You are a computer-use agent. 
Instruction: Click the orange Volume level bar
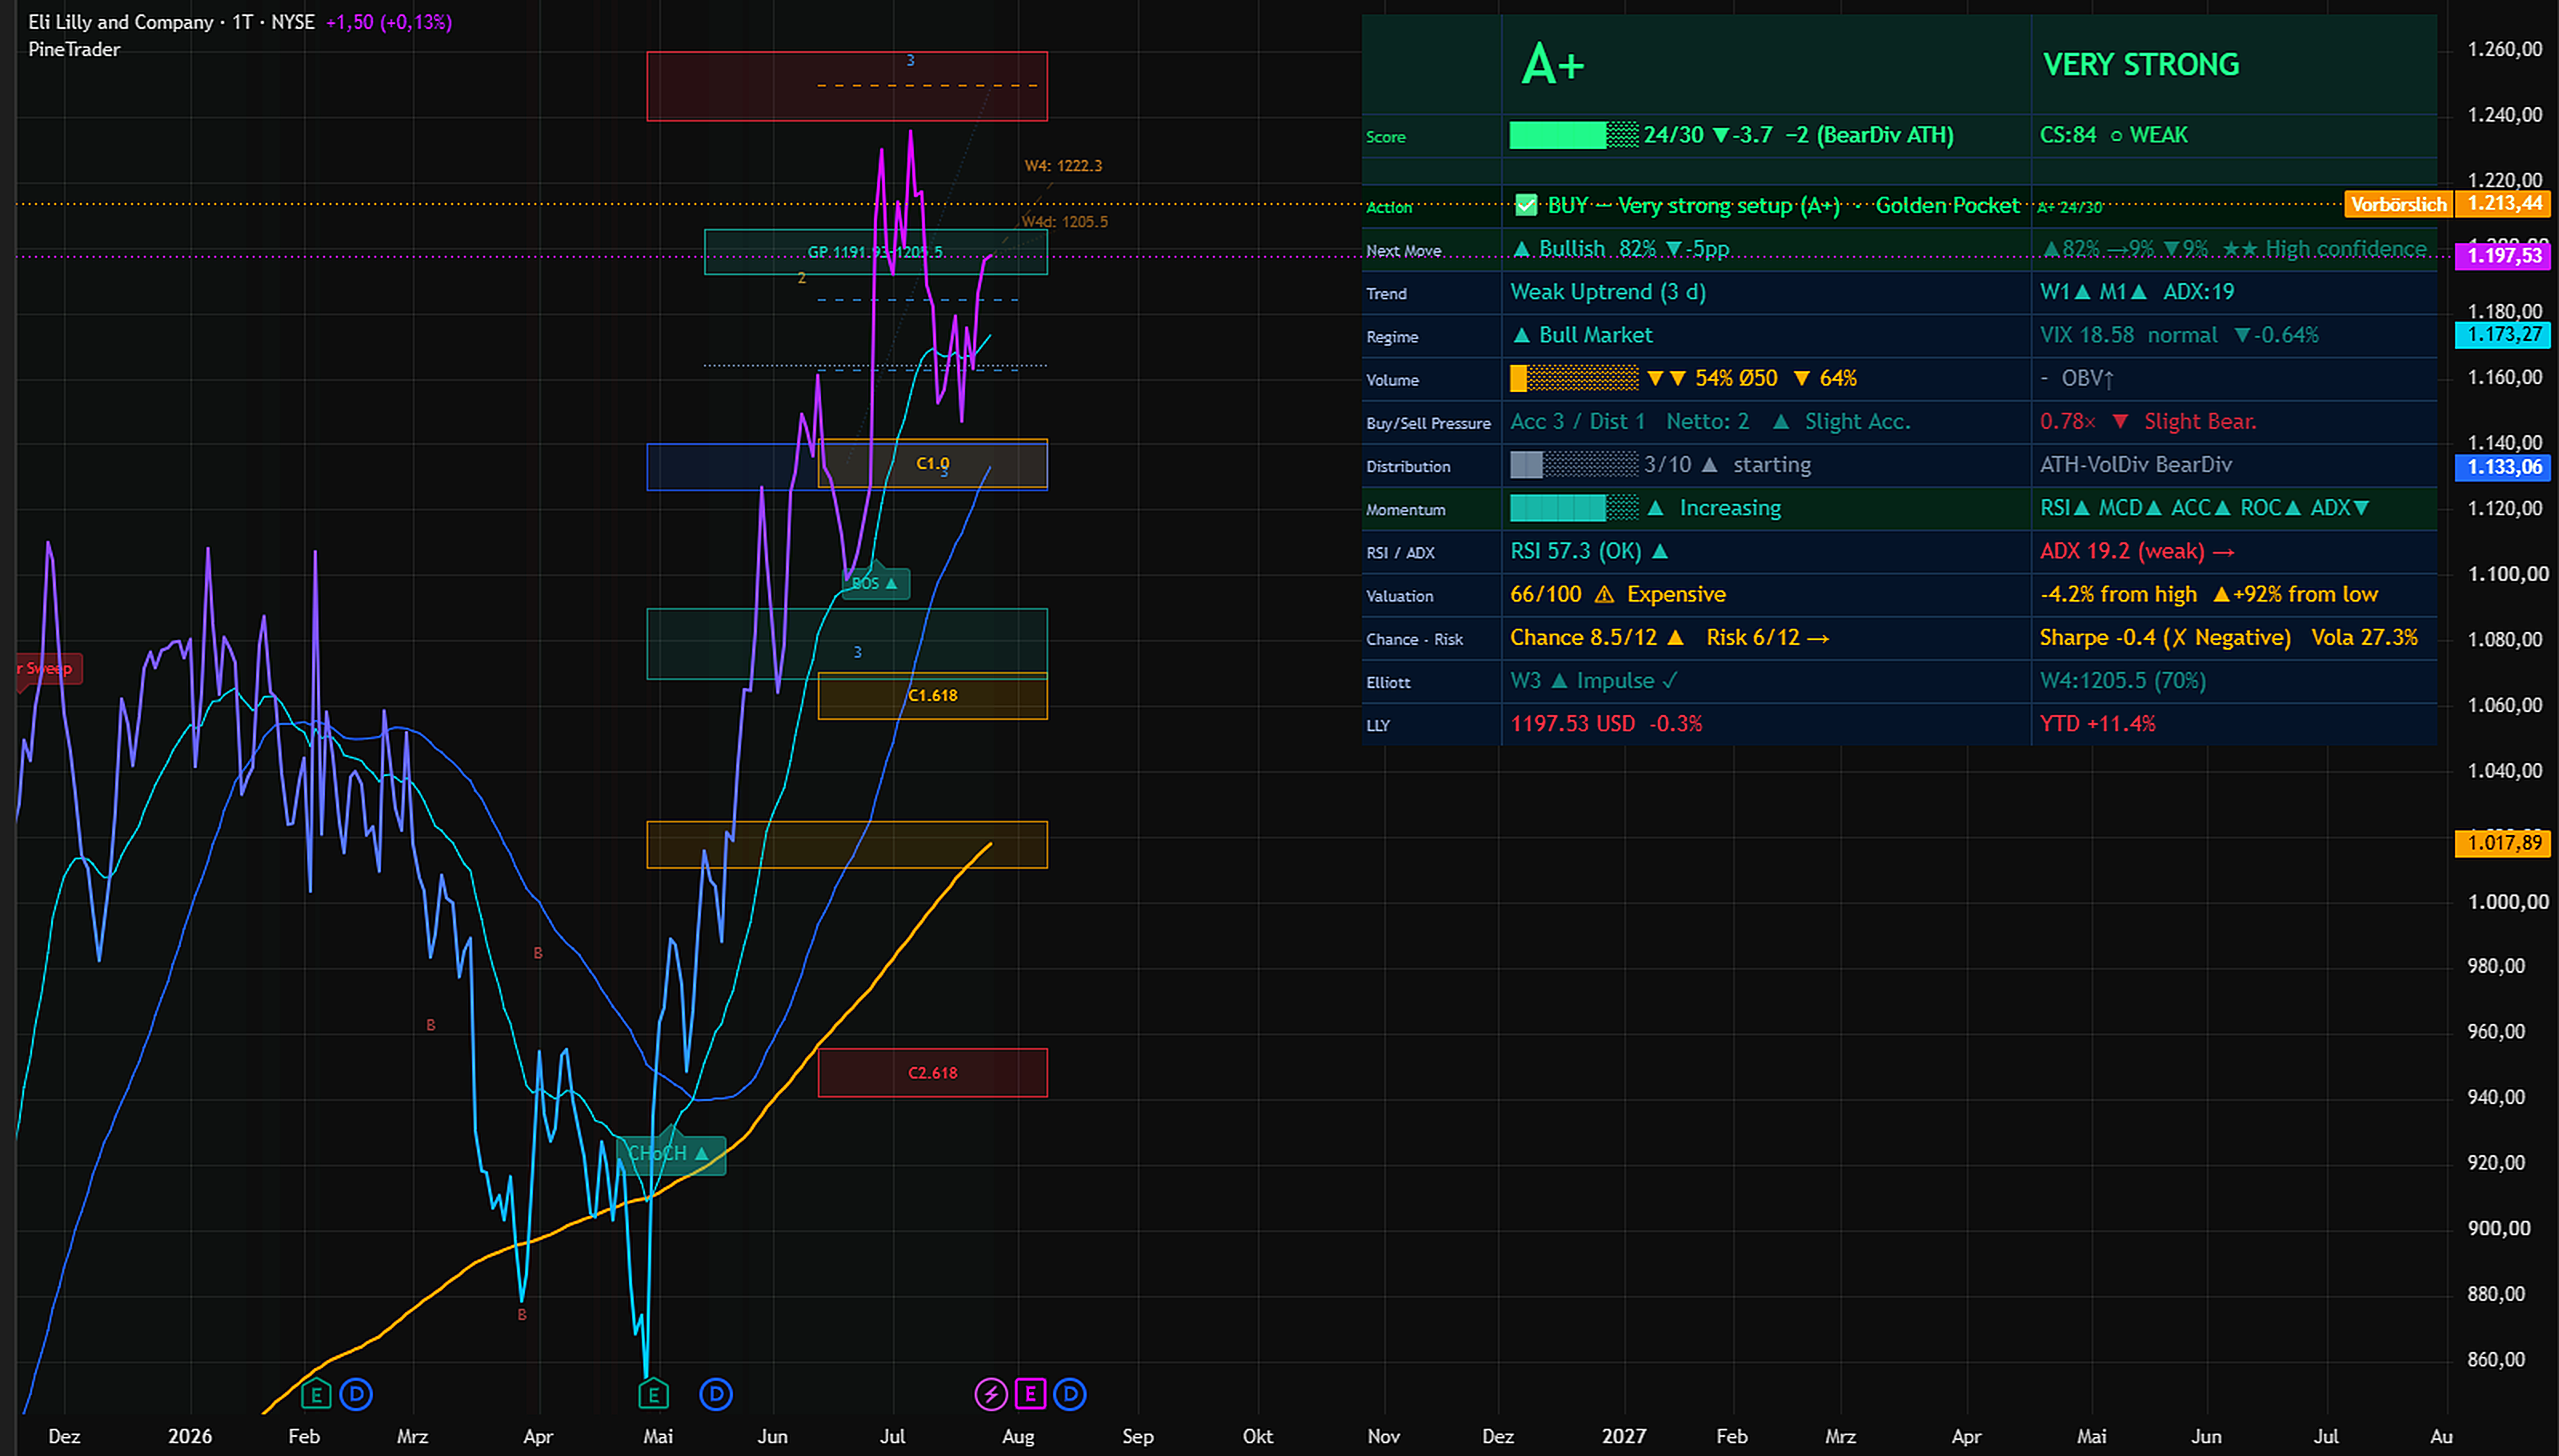coord(1574,378)
